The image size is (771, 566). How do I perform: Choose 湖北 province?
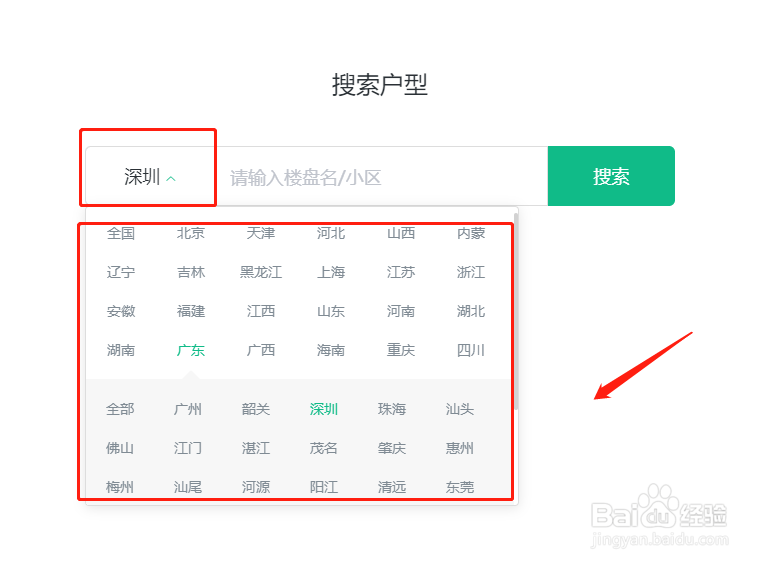point(471,311)
